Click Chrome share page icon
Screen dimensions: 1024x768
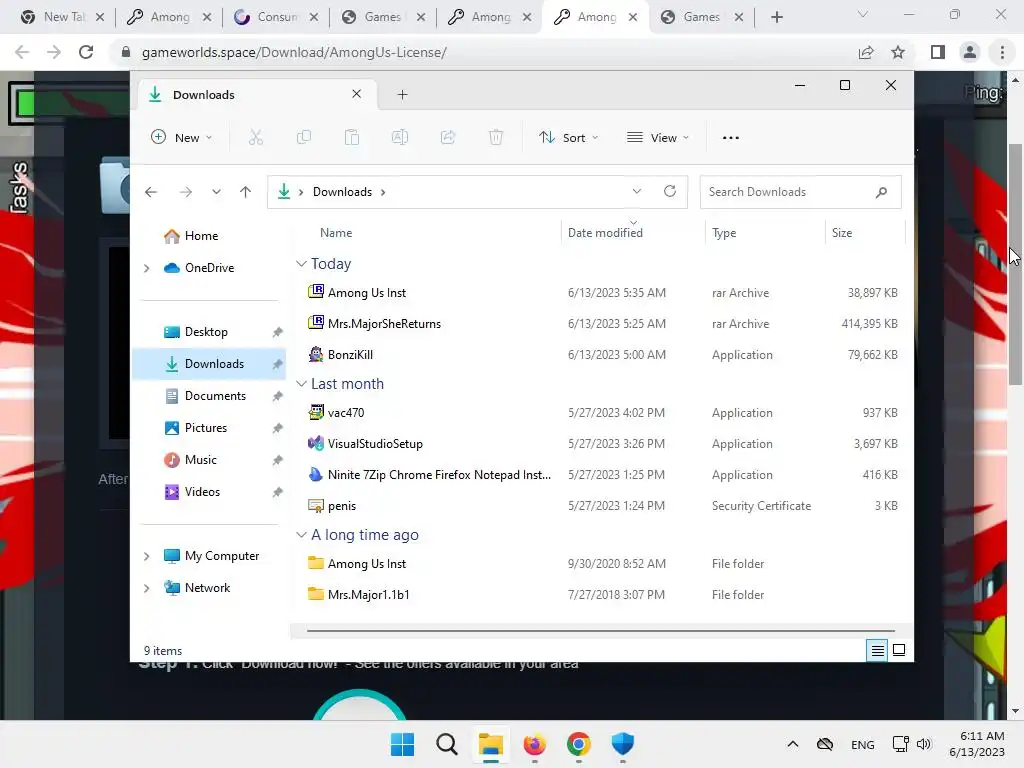(866, 52)
